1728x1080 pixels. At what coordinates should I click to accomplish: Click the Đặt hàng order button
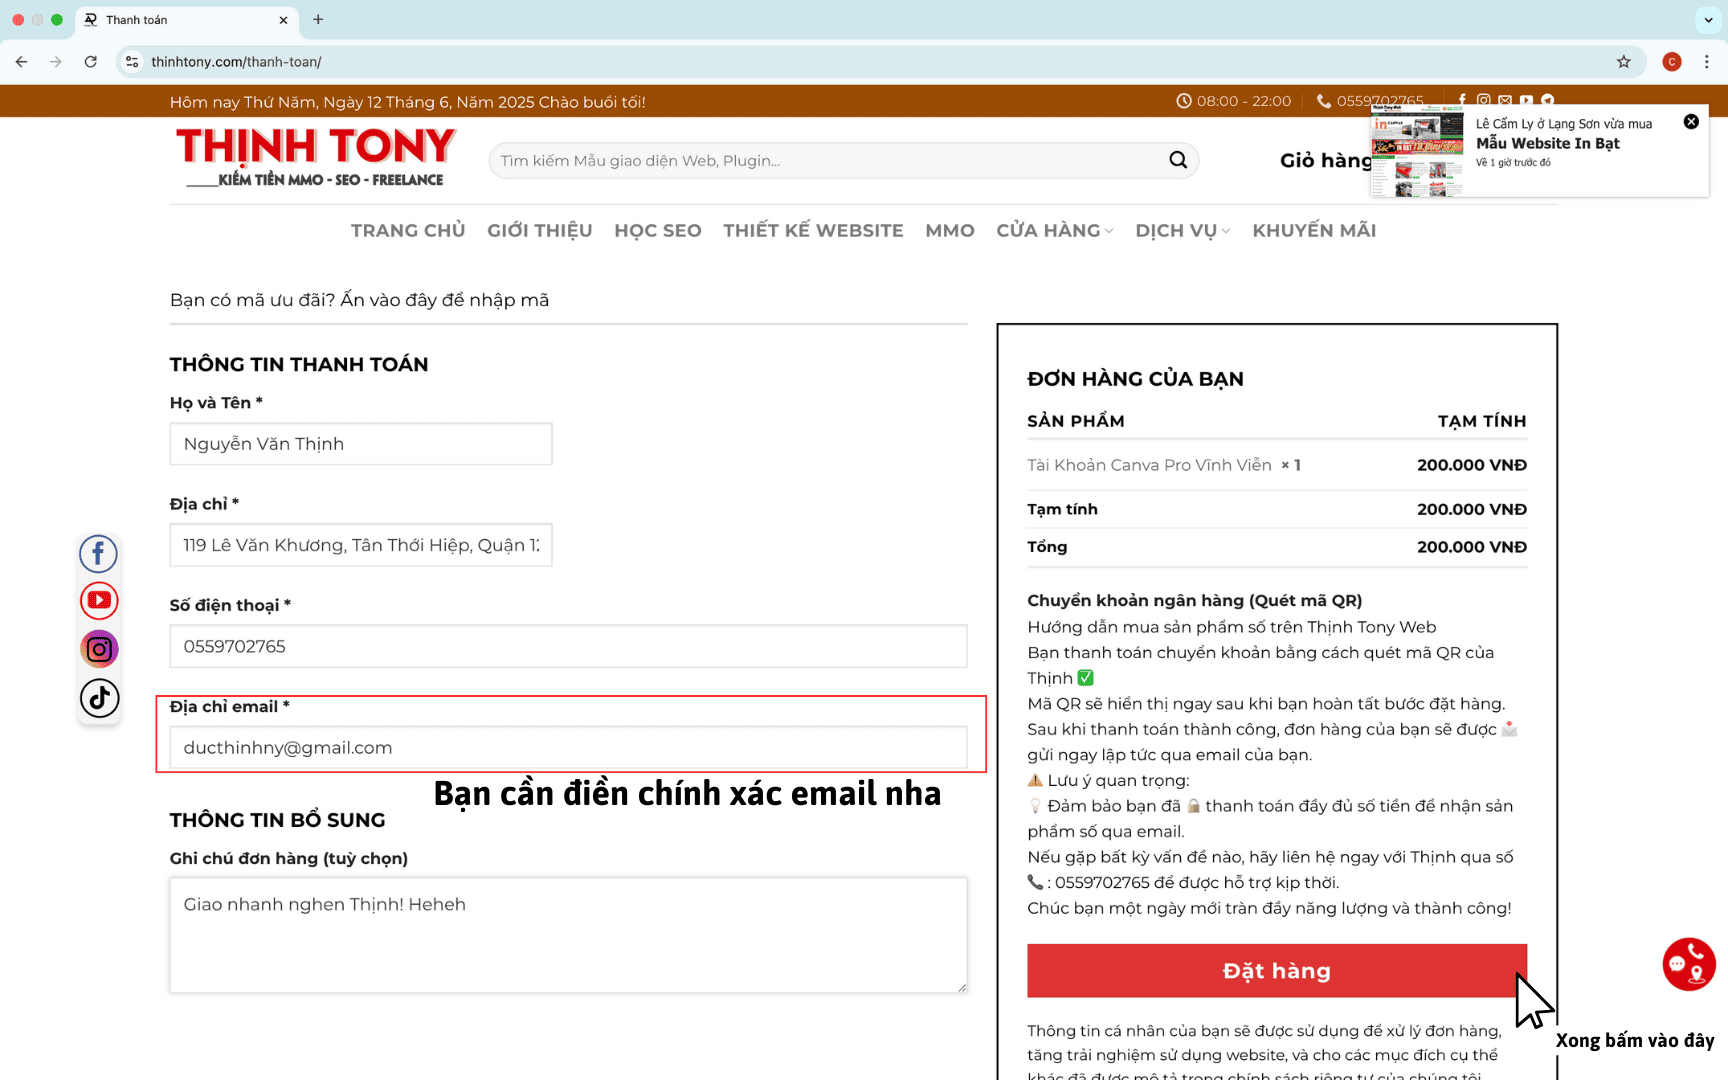tap(1277, 971)
